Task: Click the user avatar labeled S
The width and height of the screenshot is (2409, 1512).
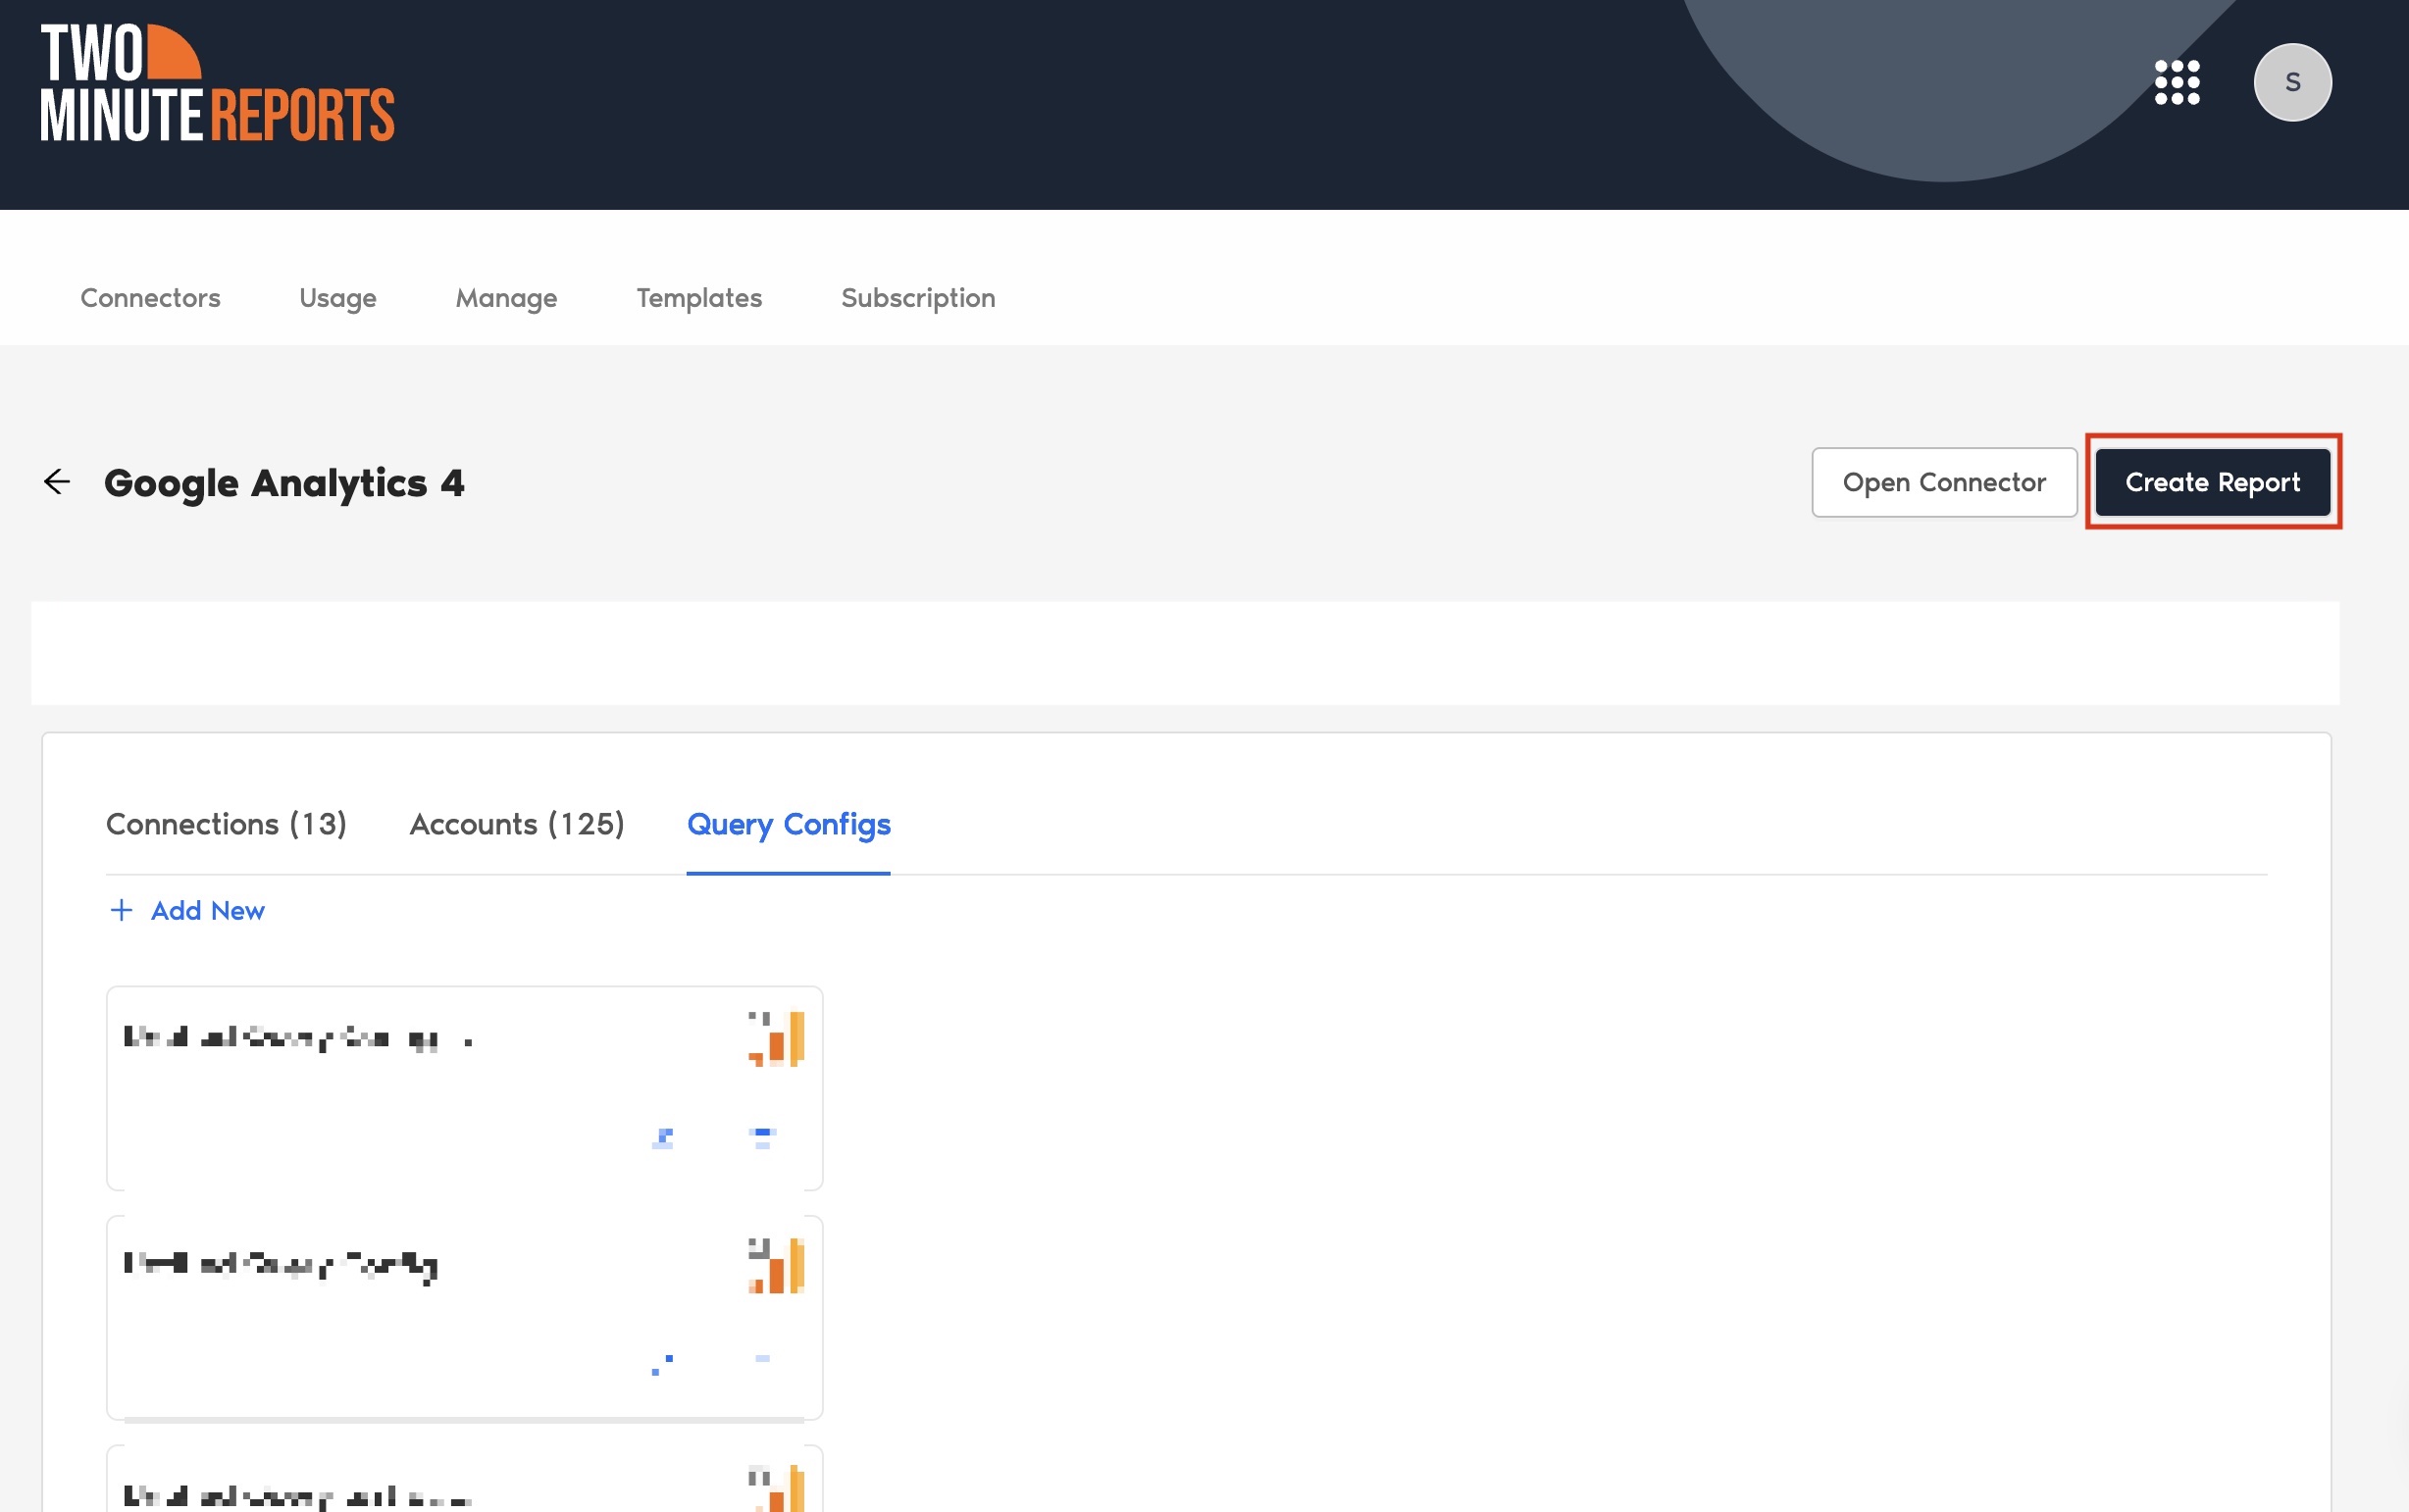Action: tap(2292, 82)
